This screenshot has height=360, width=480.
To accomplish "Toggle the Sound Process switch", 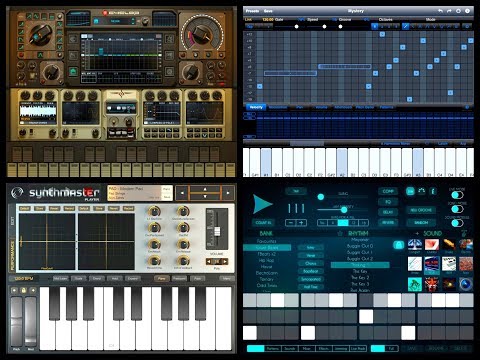I will point(457,223).
